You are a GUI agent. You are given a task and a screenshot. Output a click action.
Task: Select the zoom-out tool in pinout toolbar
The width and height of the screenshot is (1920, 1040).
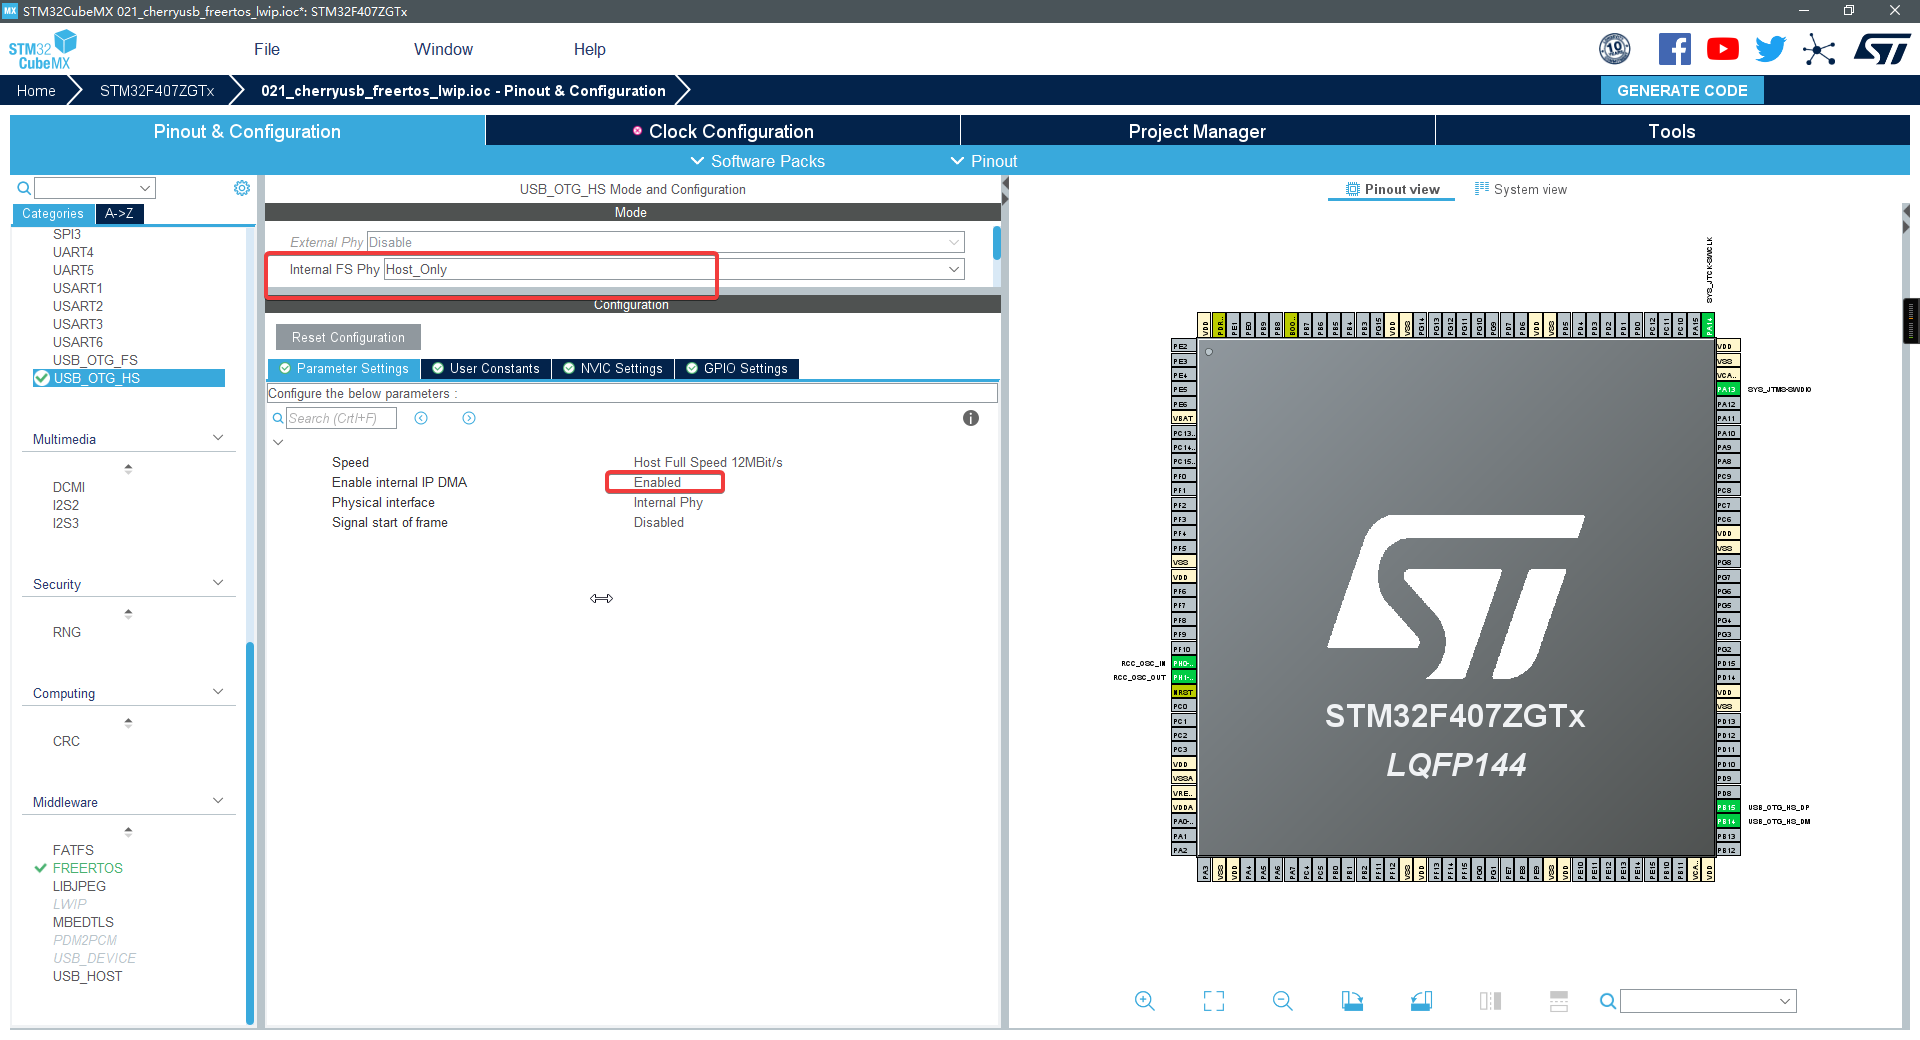pyautogui.click(x=1282, y=1000)
